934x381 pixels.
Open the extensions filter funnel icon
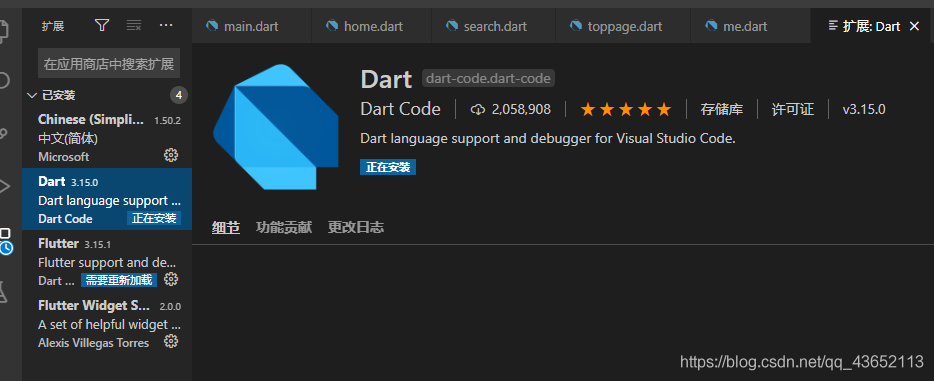point(102,25)
